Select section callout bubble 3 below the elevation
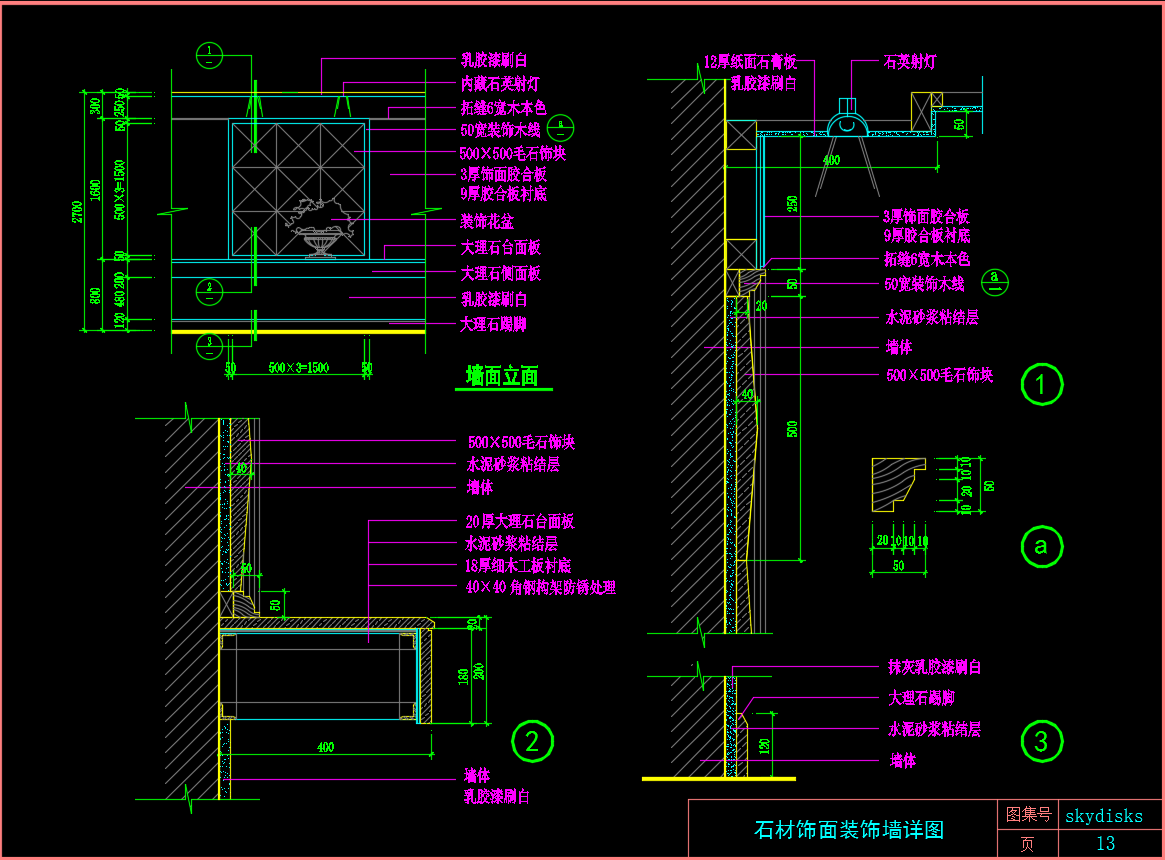Viewport: 1165px width, 860px height. (x=208, y=345)
